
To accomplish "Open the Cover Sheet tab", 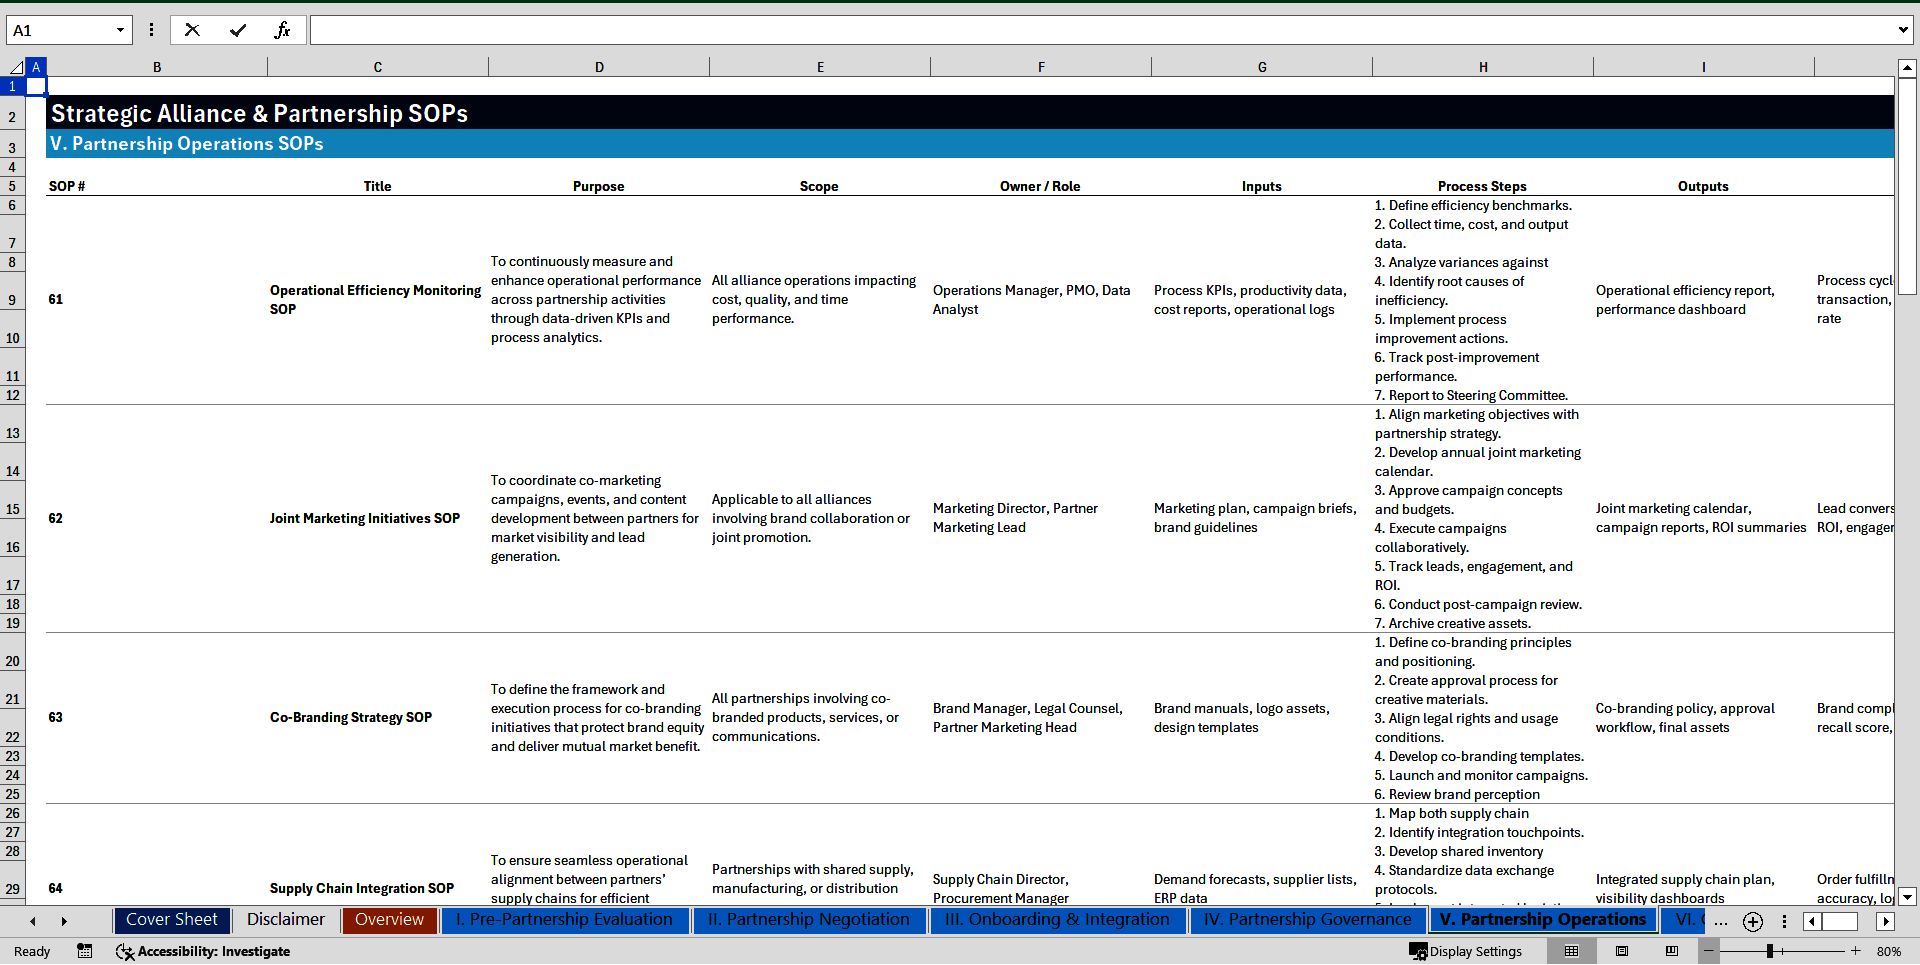I will (x=172, y=920).
